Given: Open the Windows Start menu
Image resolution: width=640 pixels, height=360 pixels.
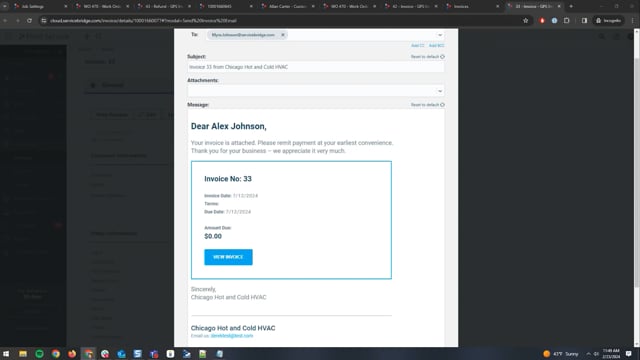Looking at the screenshot, I should [x=6, y=354].
